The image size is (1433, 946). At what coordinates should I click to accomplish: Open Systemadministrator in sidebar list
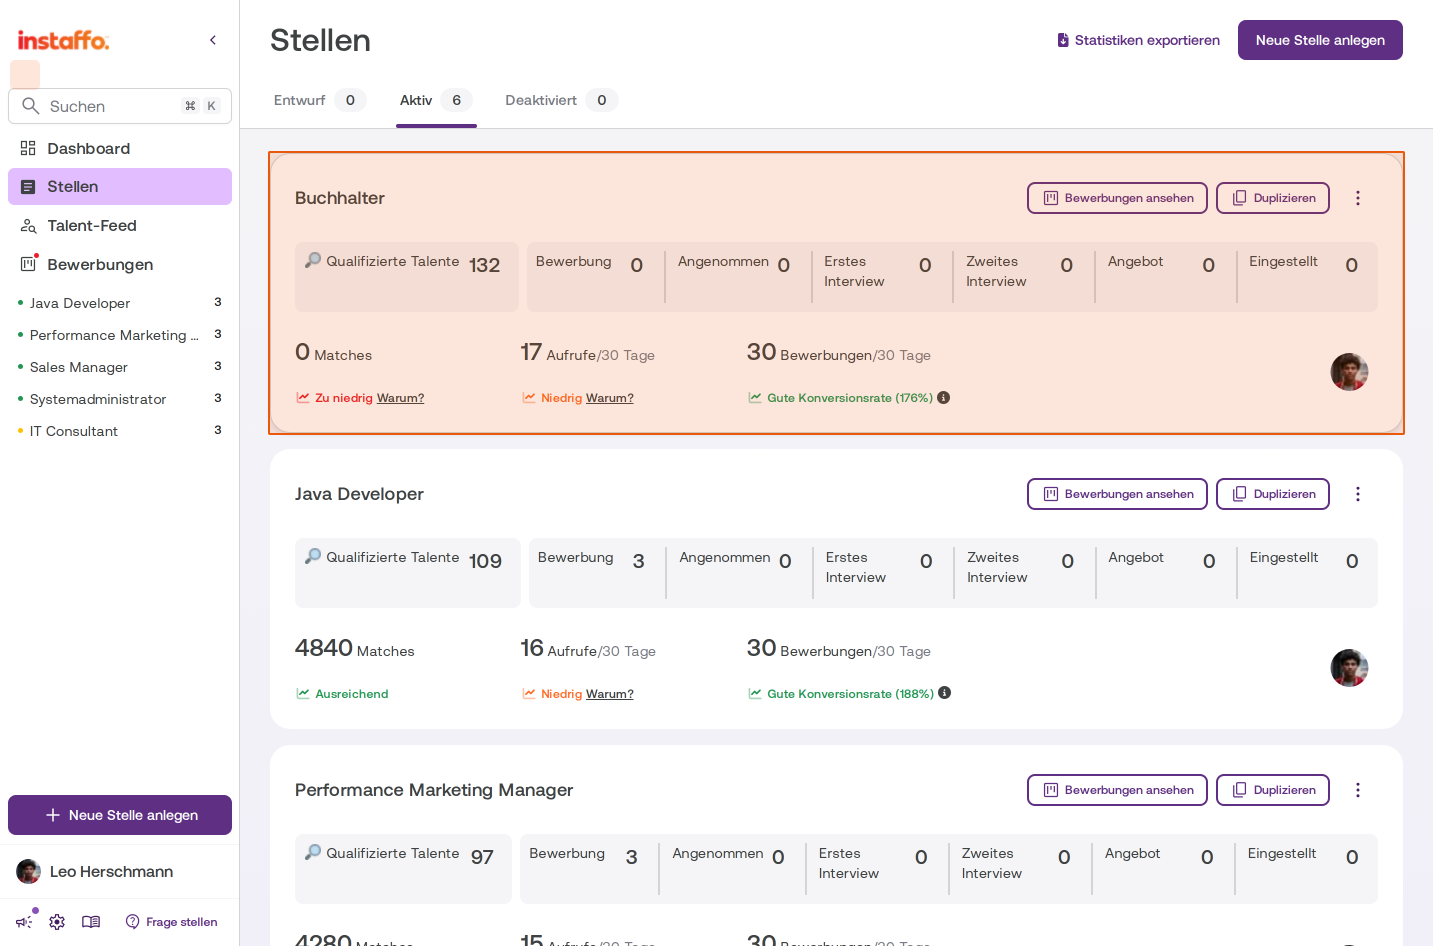[x=120, y=399]
